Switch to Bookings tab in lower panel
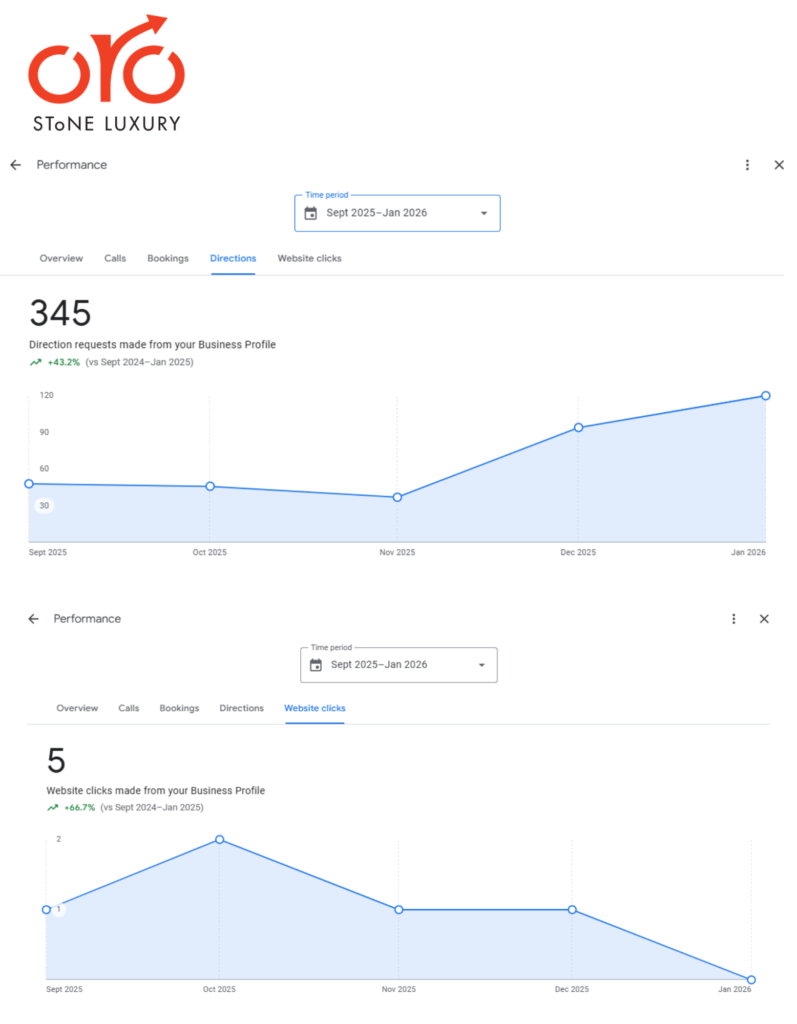797x1024 pixels. tap(179, 708)
